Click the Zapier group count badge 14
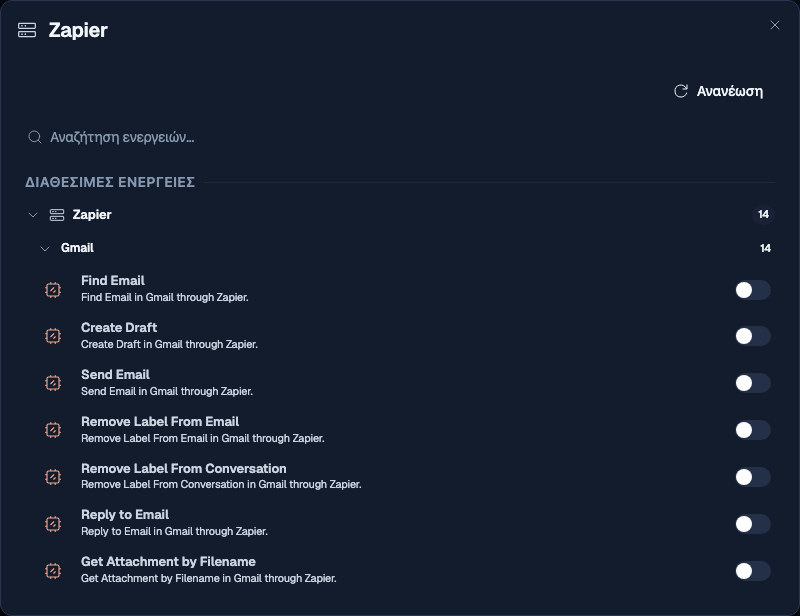Viewport: 800px width, 616px height. (x=763, y=214)
